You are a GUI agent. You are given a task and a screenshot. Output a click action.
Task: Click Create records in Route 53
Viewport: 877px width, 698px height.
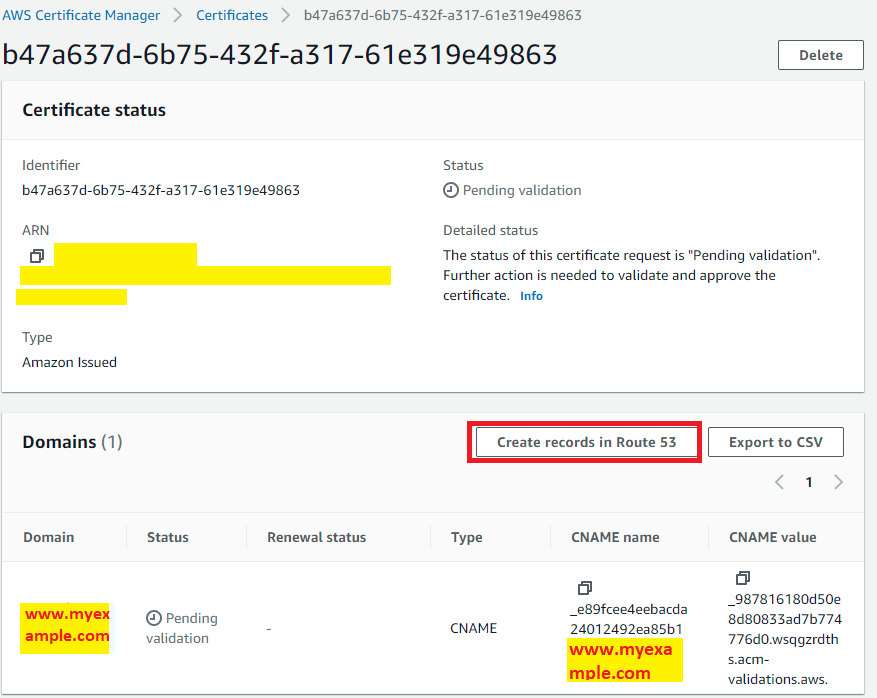point(586,442)
